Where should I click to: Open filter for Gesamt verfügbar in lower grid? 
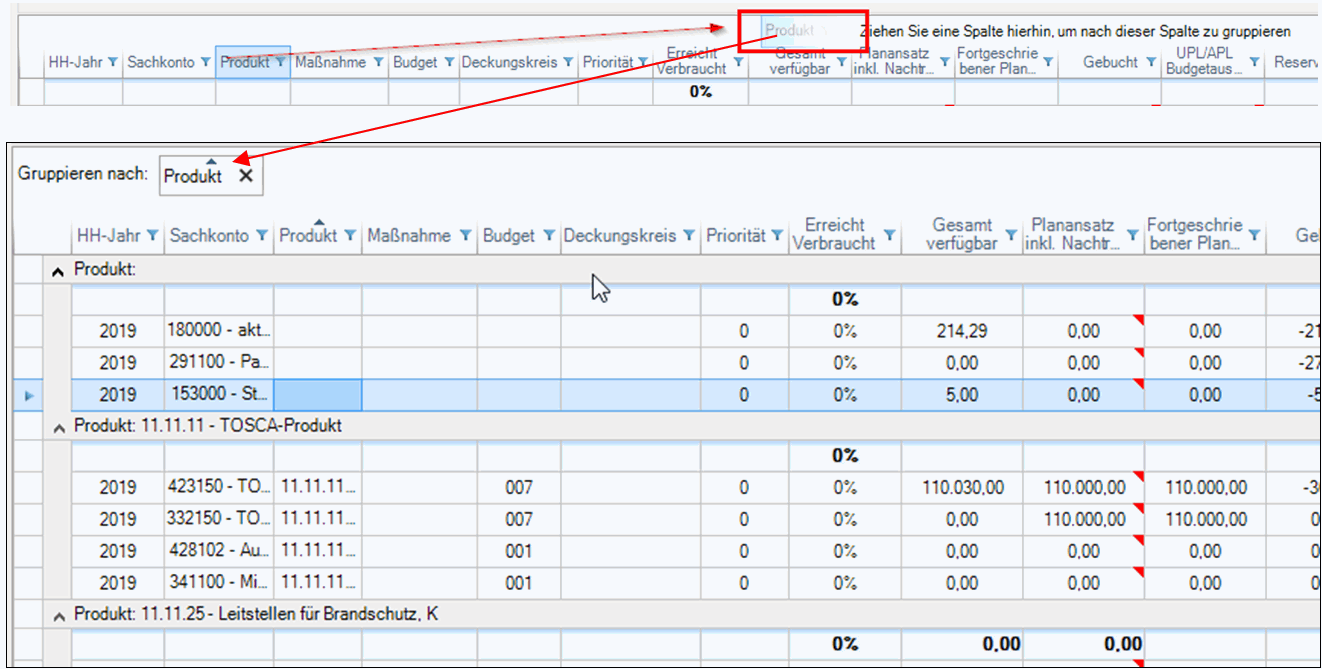point(1011,236)
